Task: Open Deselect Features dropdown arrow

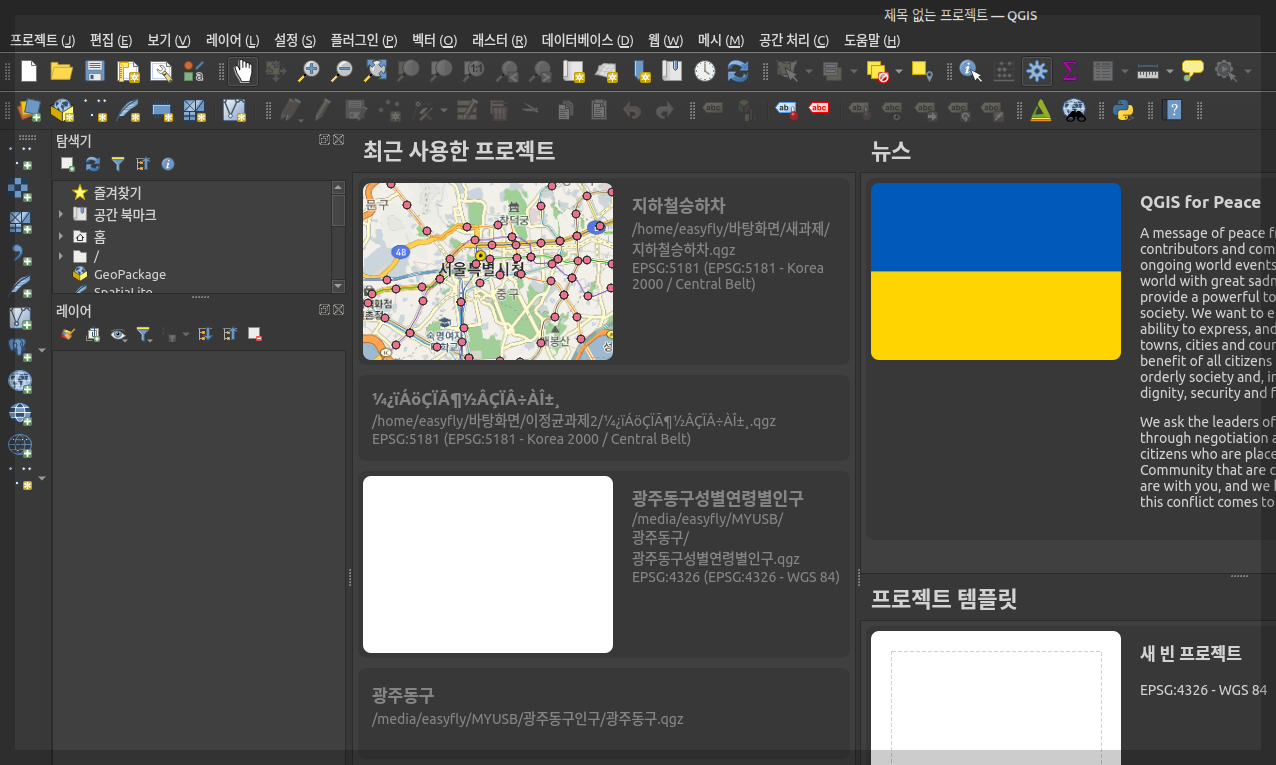Action: point(898,71)
